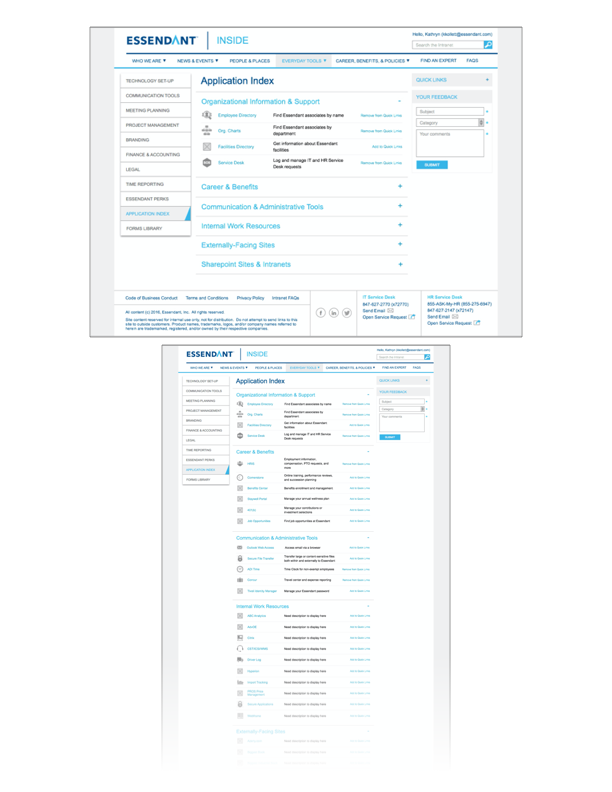Collapse Communication & Administrative Tools in lower page

(x=368, y=537)
